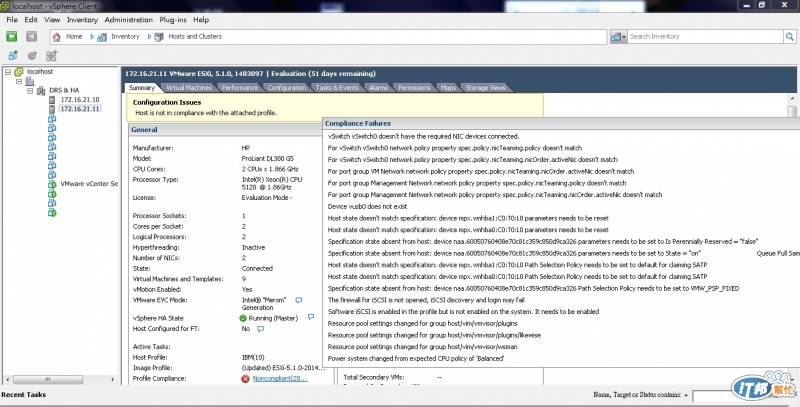Click the third toolbar icon with plus sign

(x=51, y=56)
